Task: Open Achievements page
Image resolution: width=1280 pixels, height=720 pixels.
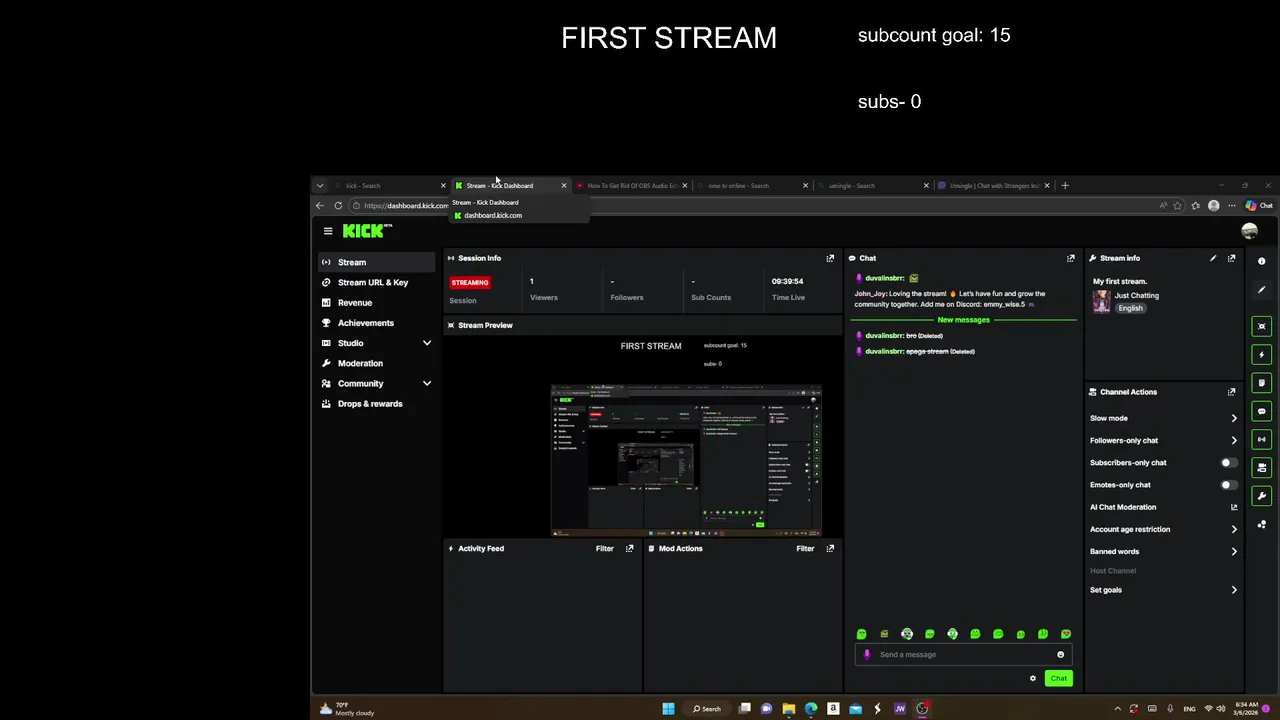Action: [x=376, y=323]
